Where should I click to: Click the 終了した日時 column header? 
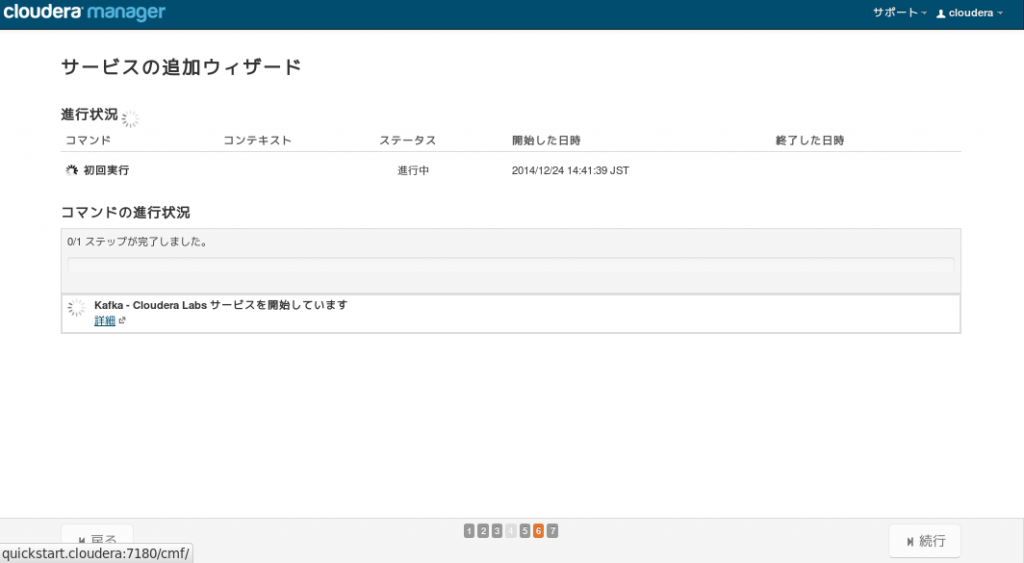coord(810,140)
